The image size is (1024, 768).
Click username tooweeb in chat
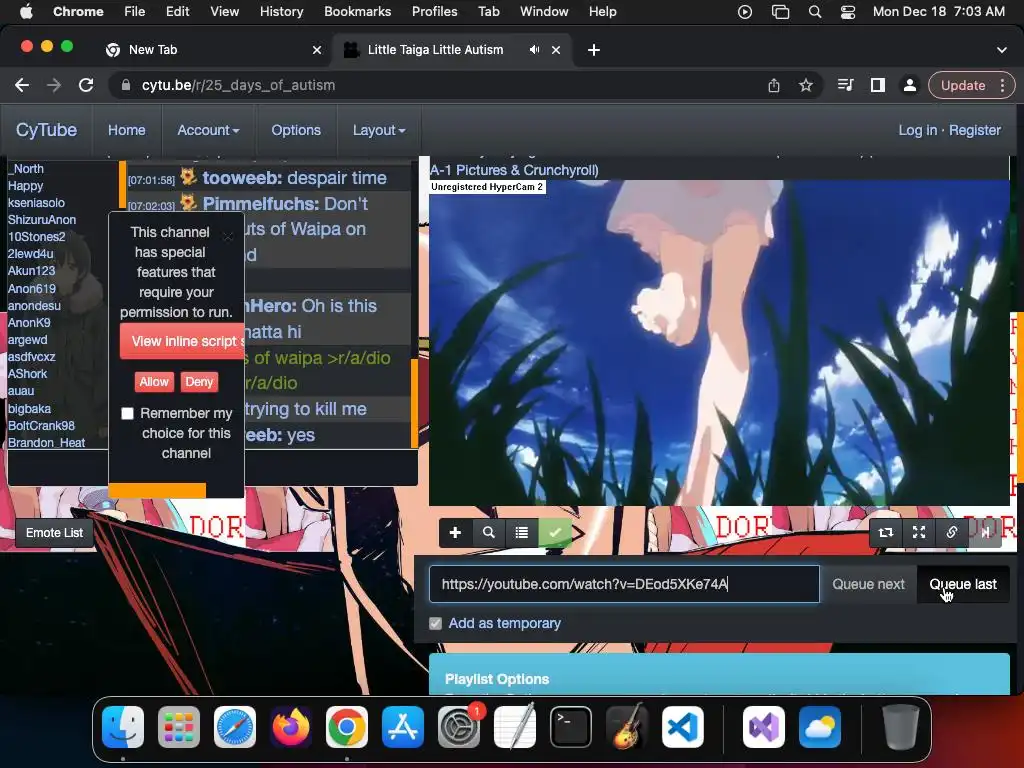coord(242,178)
